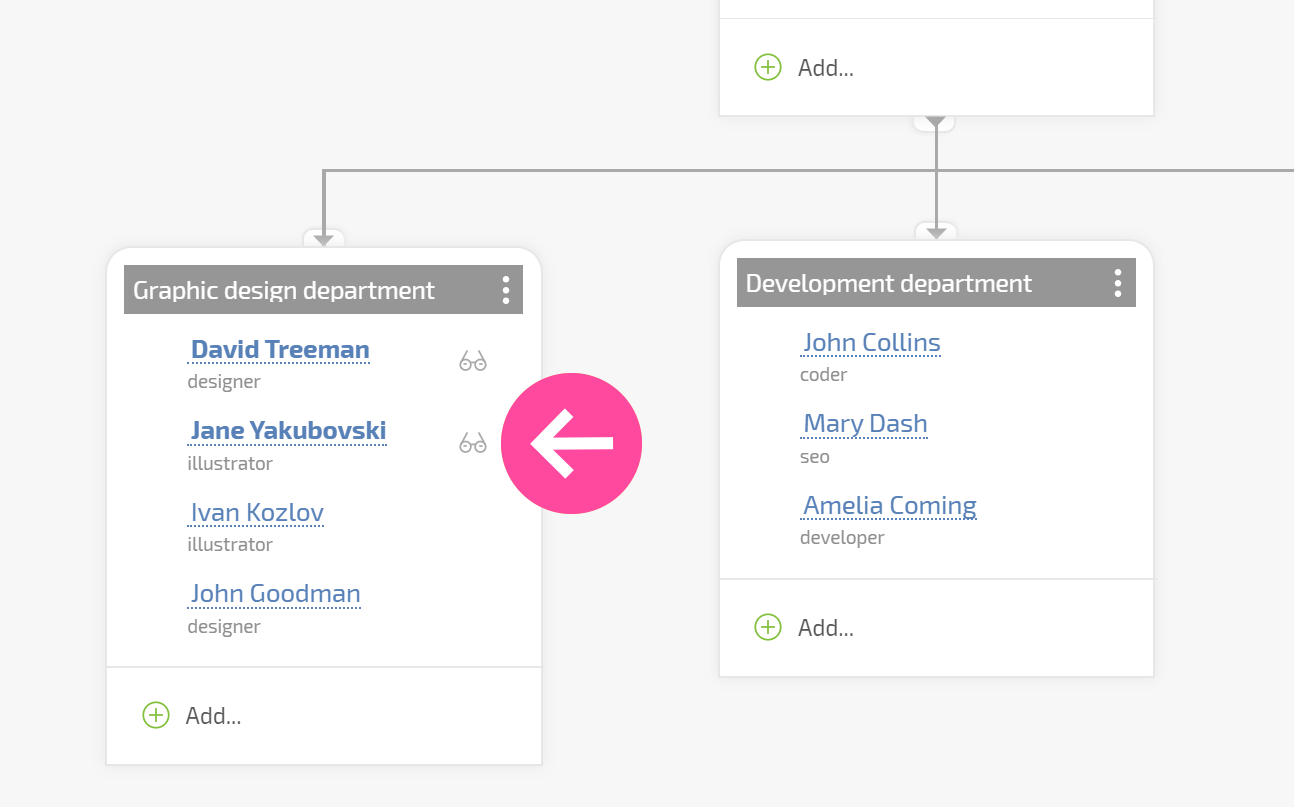
Task: Open Amelia Coming profile link
Action: [x=889, y=505]
